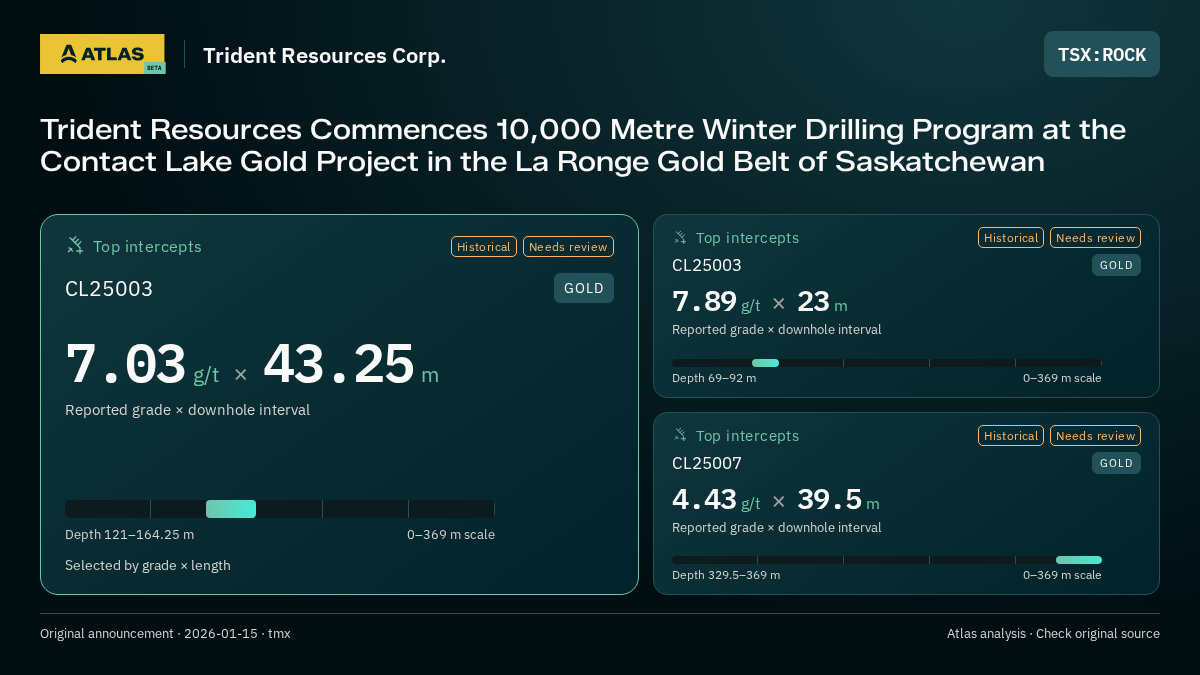Click the drill icon in the CL25003 7.03 g/t card
1200x675 pixels.
75,246
